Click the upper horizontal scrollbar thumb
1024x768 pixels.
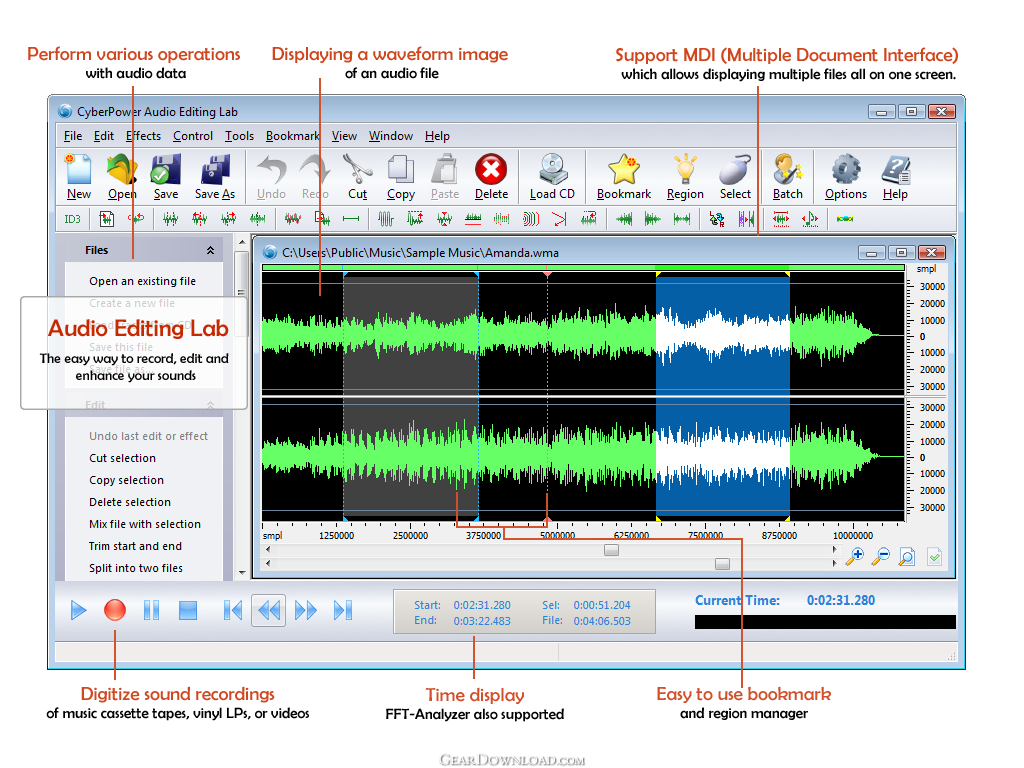pos(611,550)
